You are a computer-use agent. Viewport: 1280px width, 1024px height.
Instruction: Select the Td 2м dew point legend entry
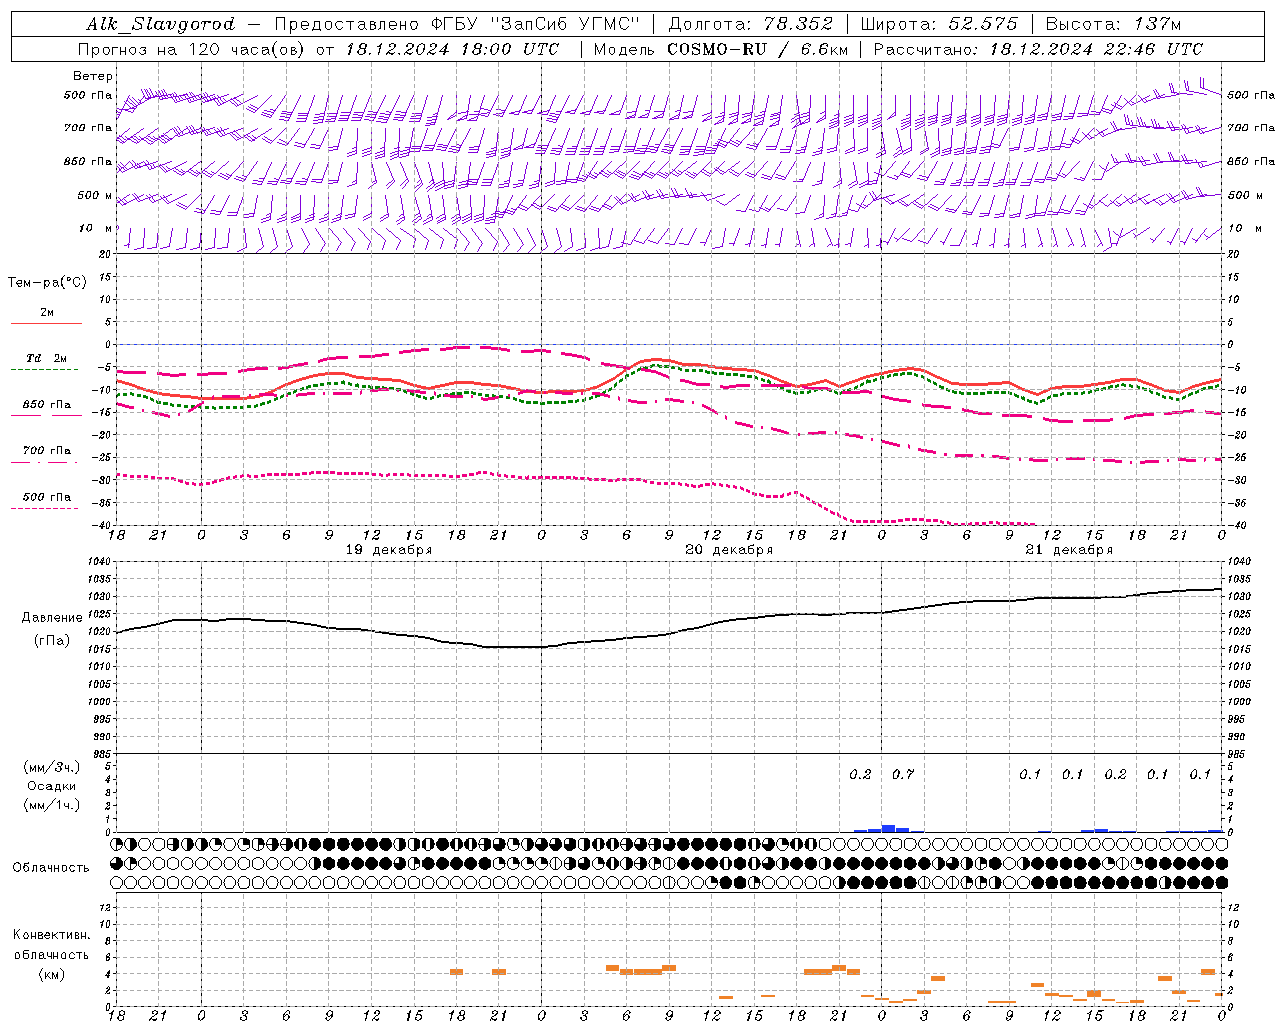click(x=46, y=358)
